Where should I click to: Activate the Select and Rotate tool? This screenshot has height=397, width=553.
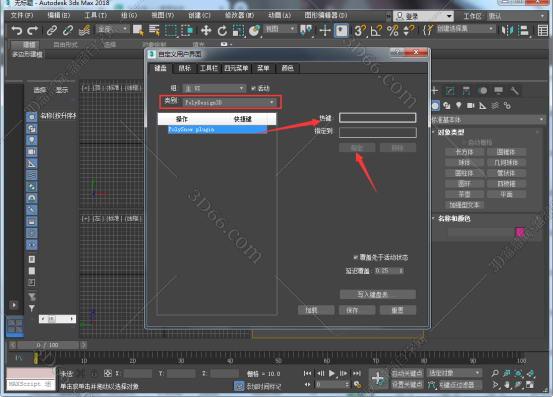coord(222,31)
